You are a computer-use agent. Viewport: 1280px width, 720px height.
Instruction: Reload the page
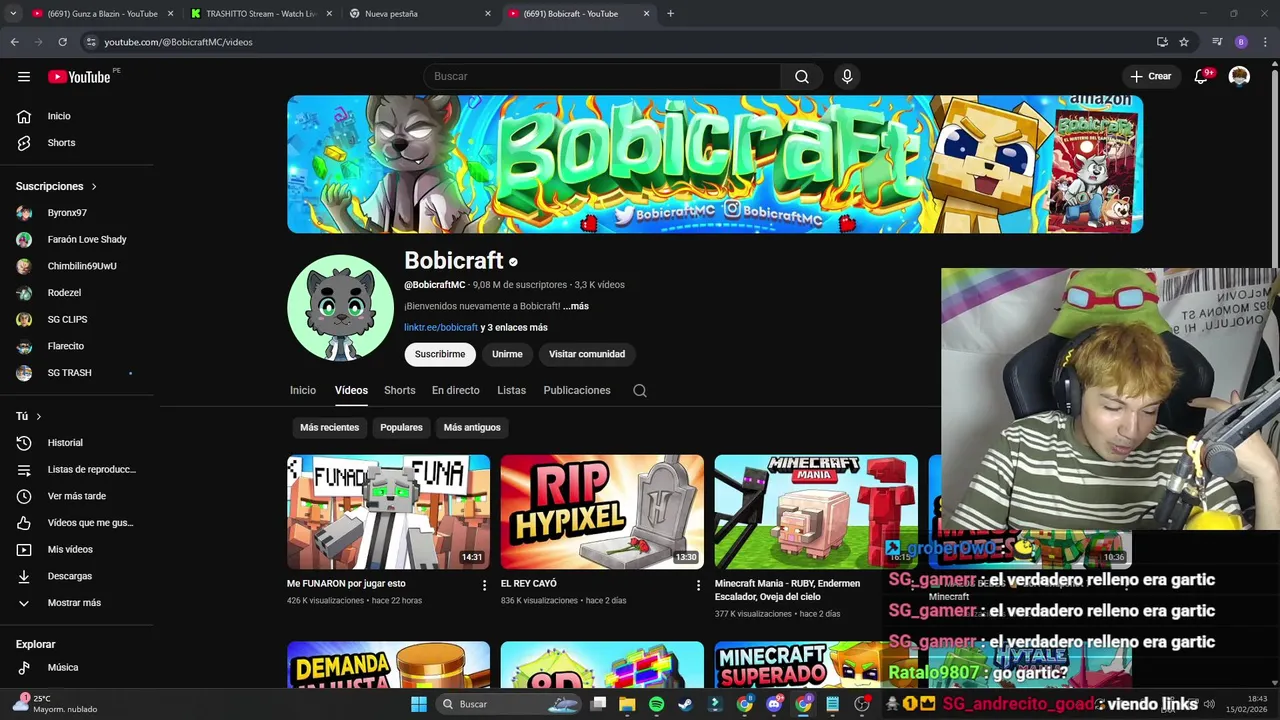[62, 42]
